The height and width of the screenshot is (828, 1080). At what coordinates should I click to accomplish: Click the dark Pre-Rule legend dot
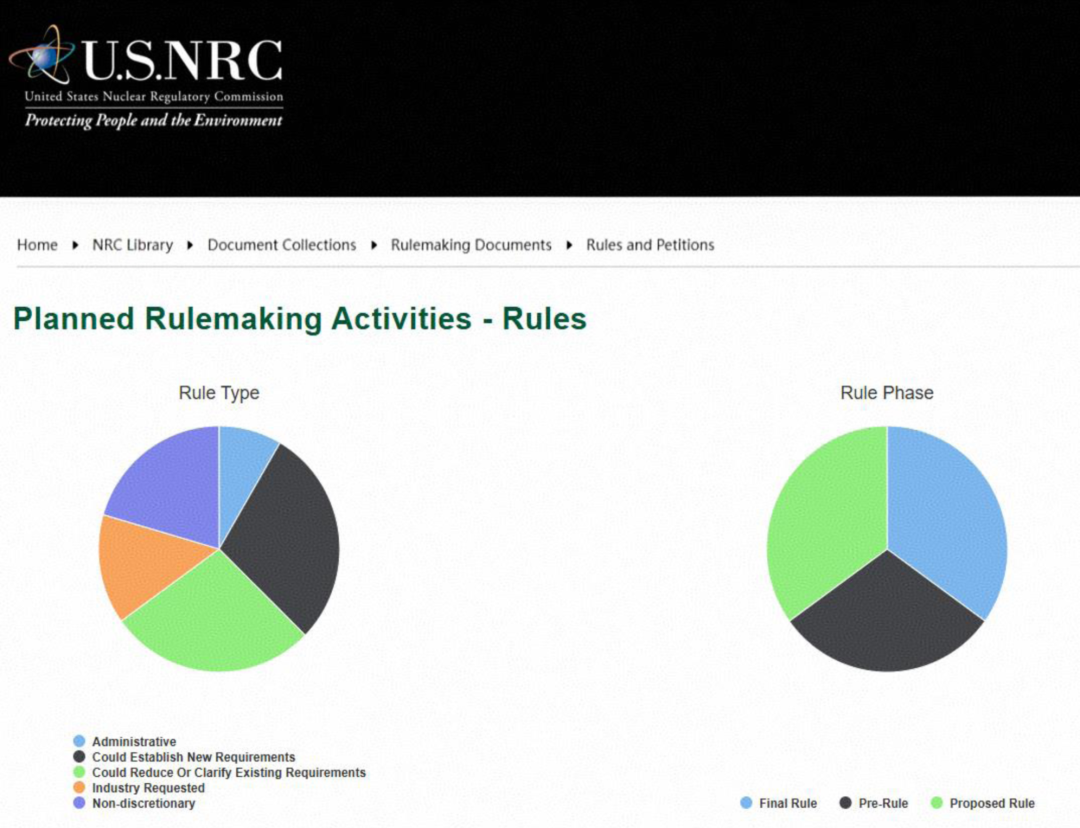coord(846,803)
